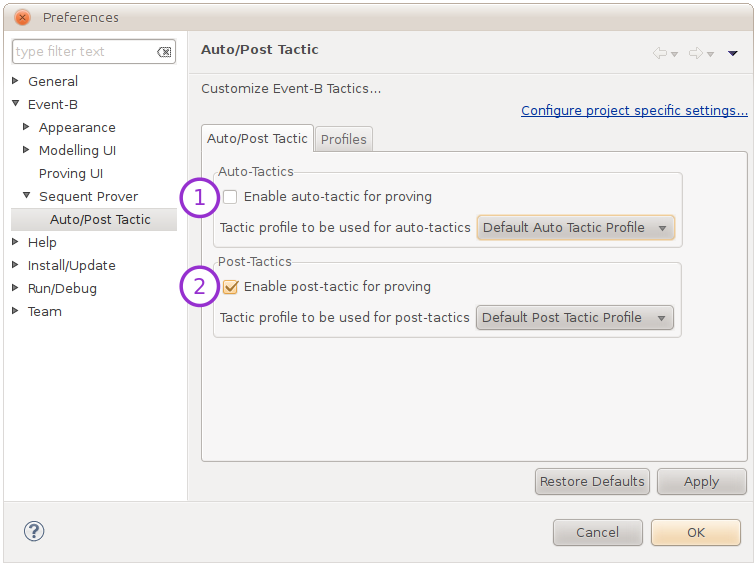
Task: Expand the General tree node
Action: point(16,82)
